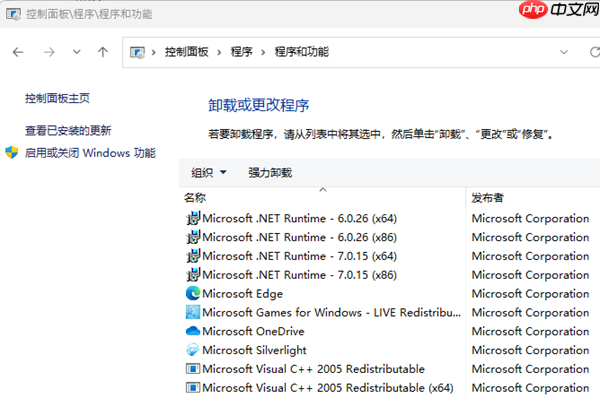The width and height of the screenshot is (600, 398).
Task: Select 控制面板 in the address breadcrumb
Action: [x=186, y=52]
